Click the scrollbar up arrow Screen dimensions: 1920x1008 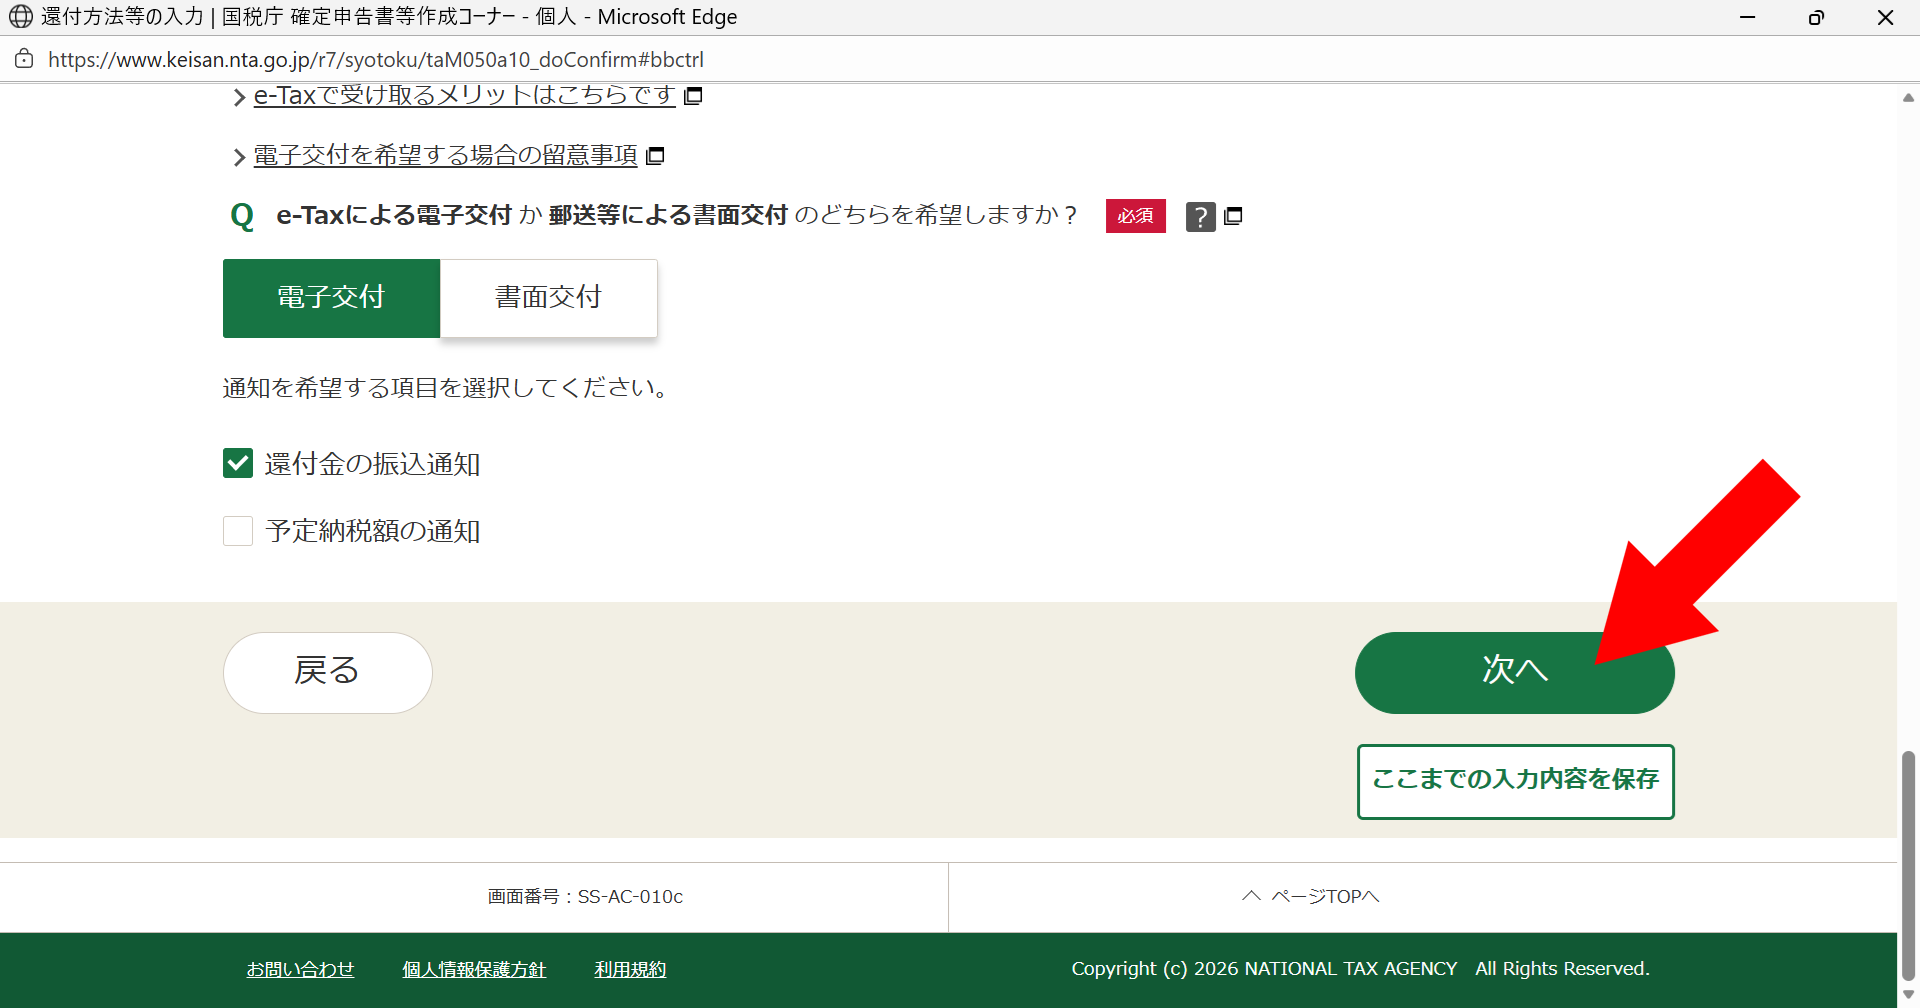[1908, 97]
